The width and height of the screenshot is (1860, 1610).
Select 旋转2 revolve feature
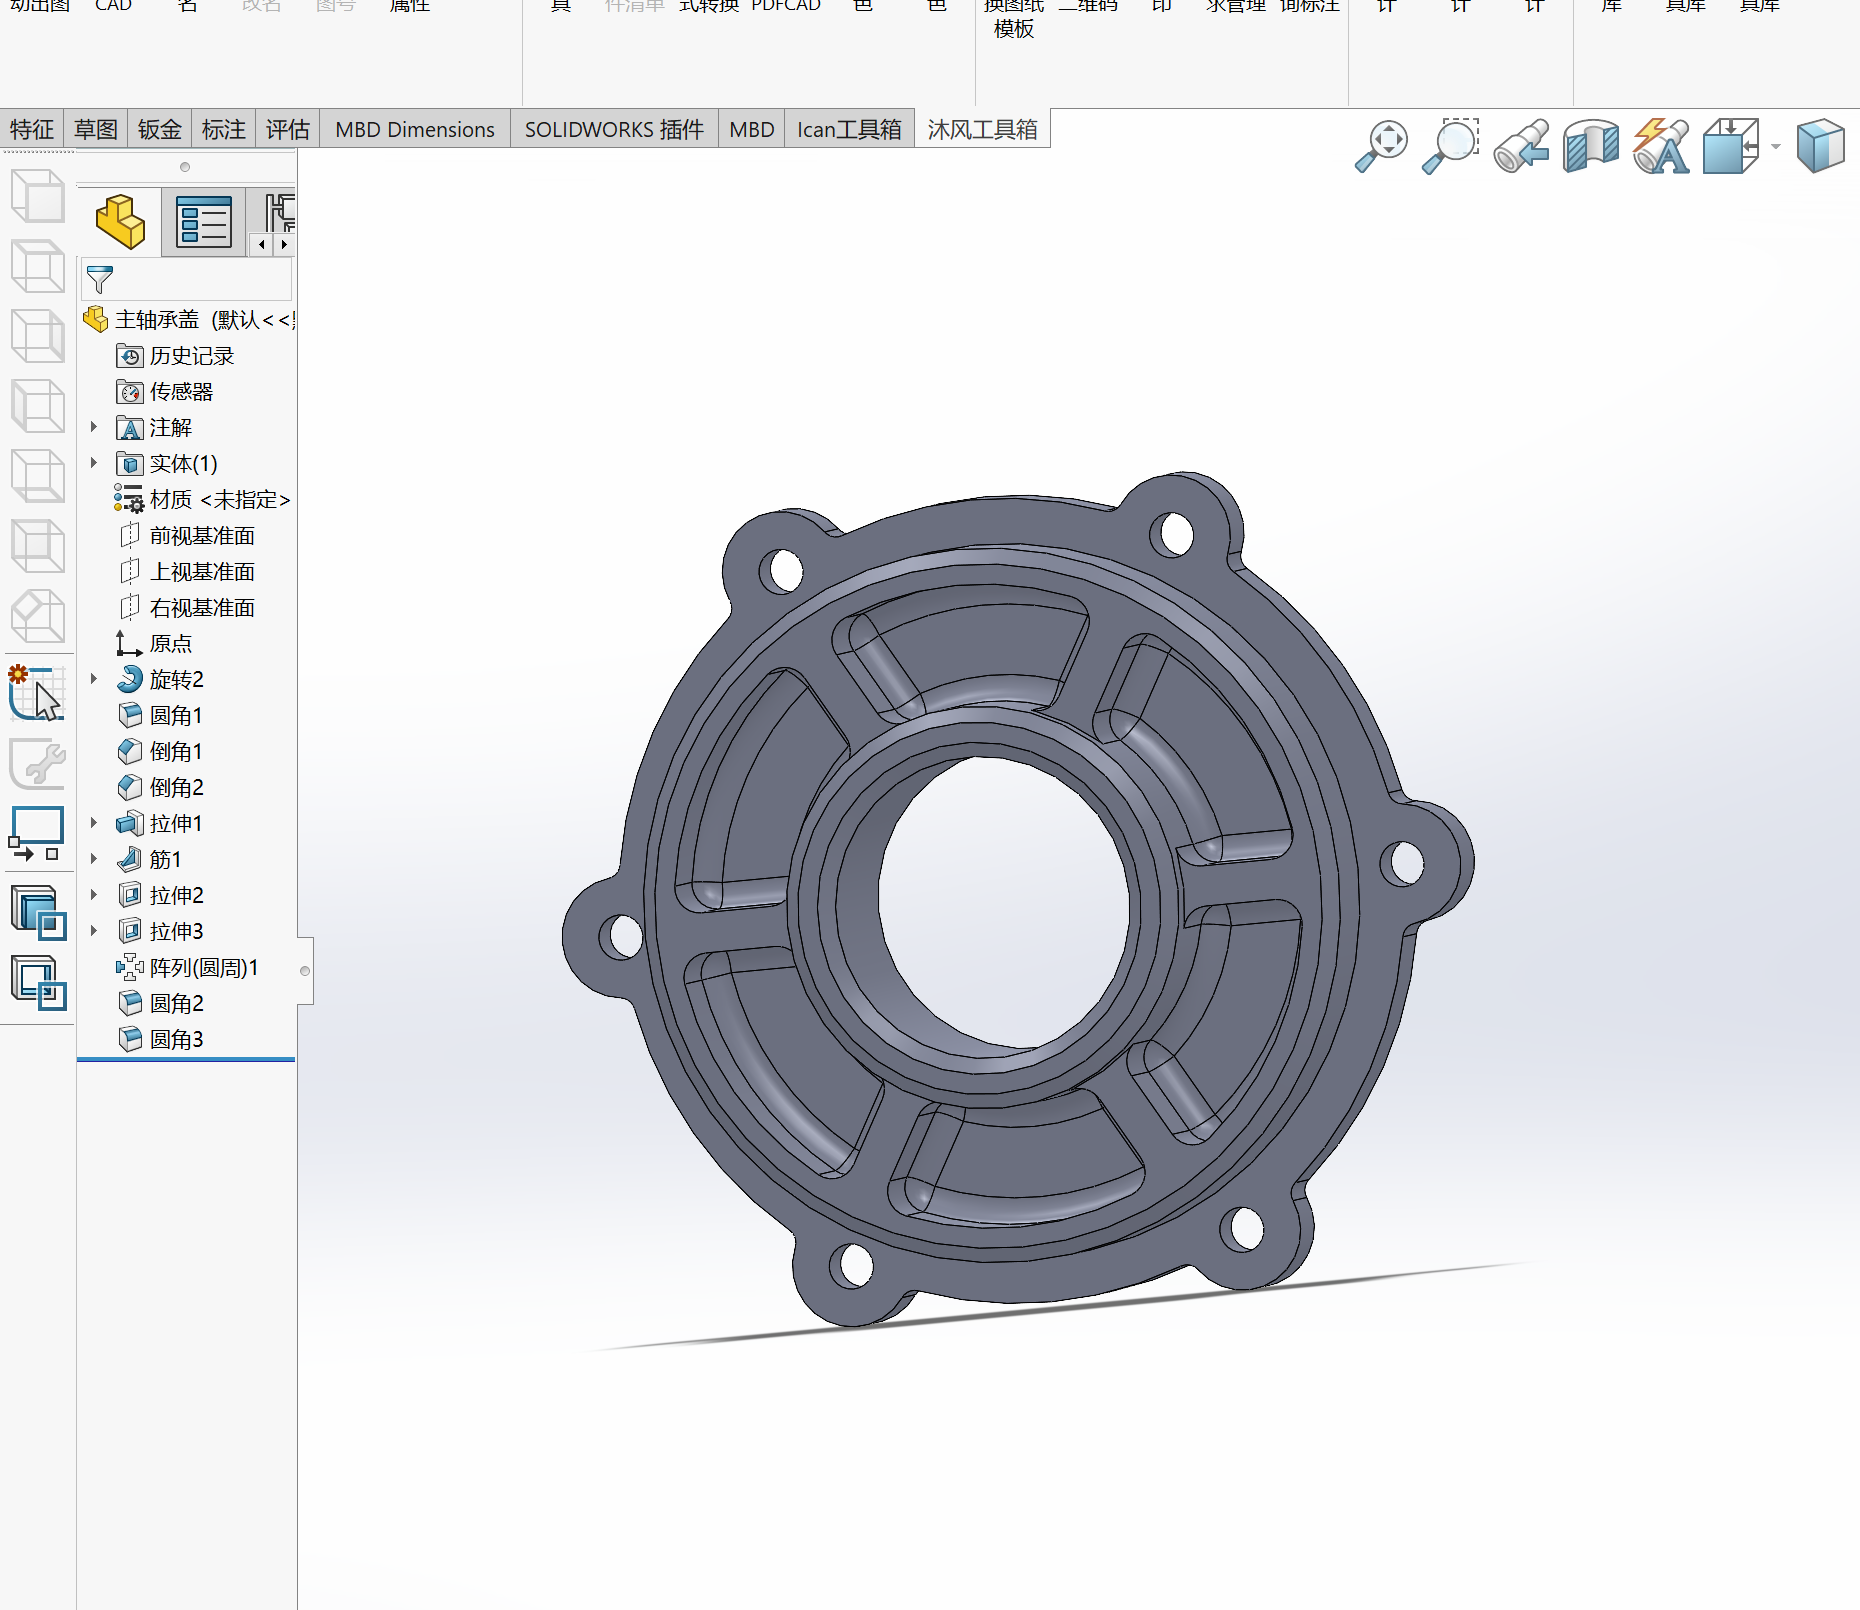point(160,680)
